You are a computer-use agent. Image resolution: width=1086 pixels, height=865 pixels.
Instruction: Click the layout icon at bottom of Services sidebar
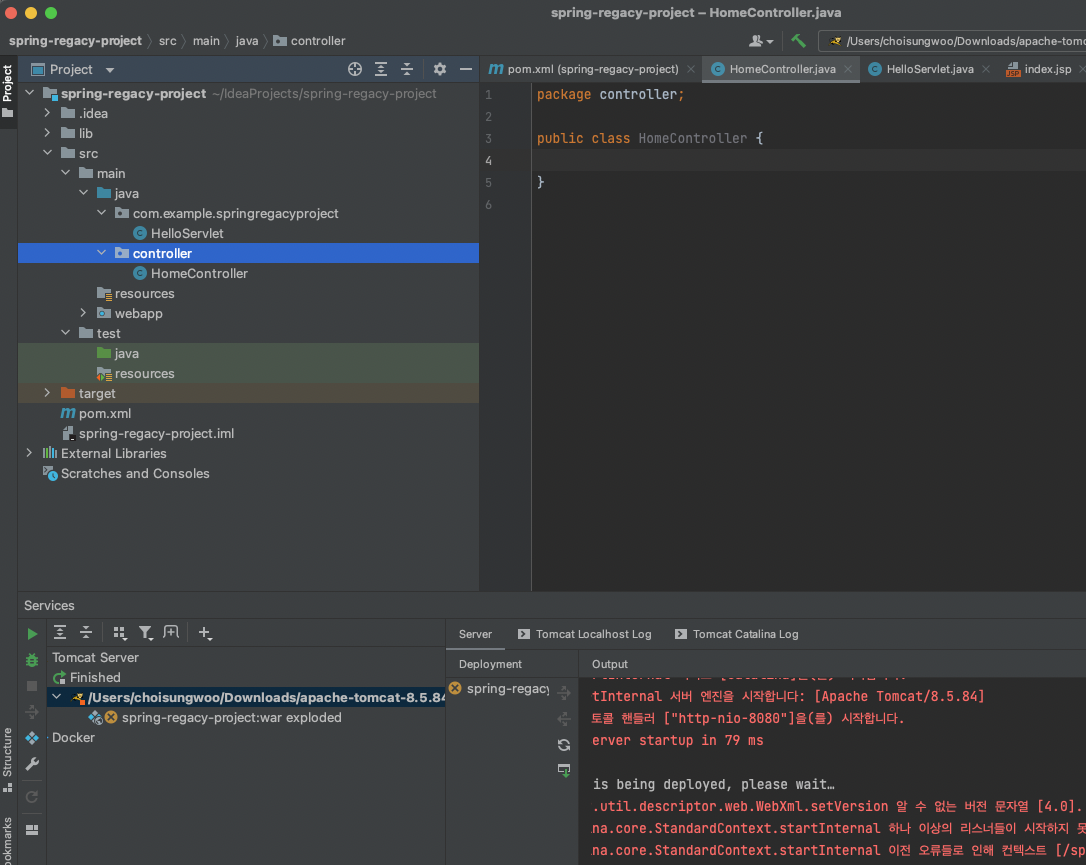32,830
